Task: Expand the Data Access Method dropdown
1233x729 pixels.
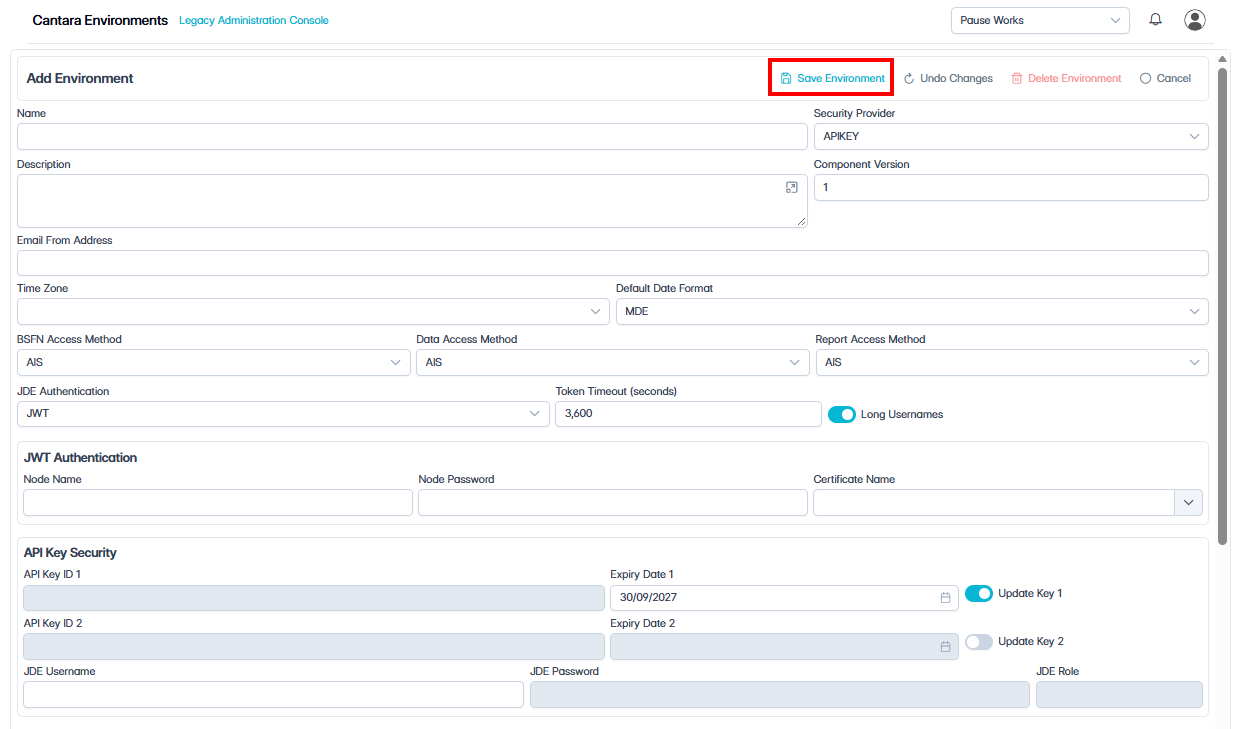Action: pos(613,363)
